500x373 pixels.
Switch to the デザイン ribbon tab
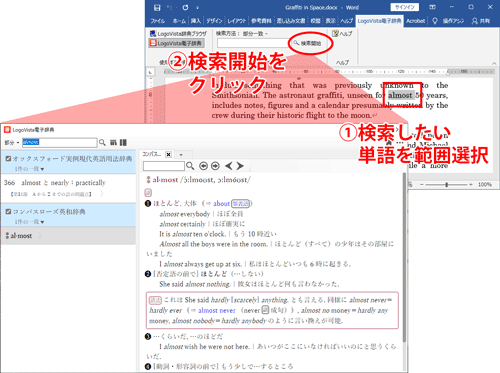[x=214, y=21]
